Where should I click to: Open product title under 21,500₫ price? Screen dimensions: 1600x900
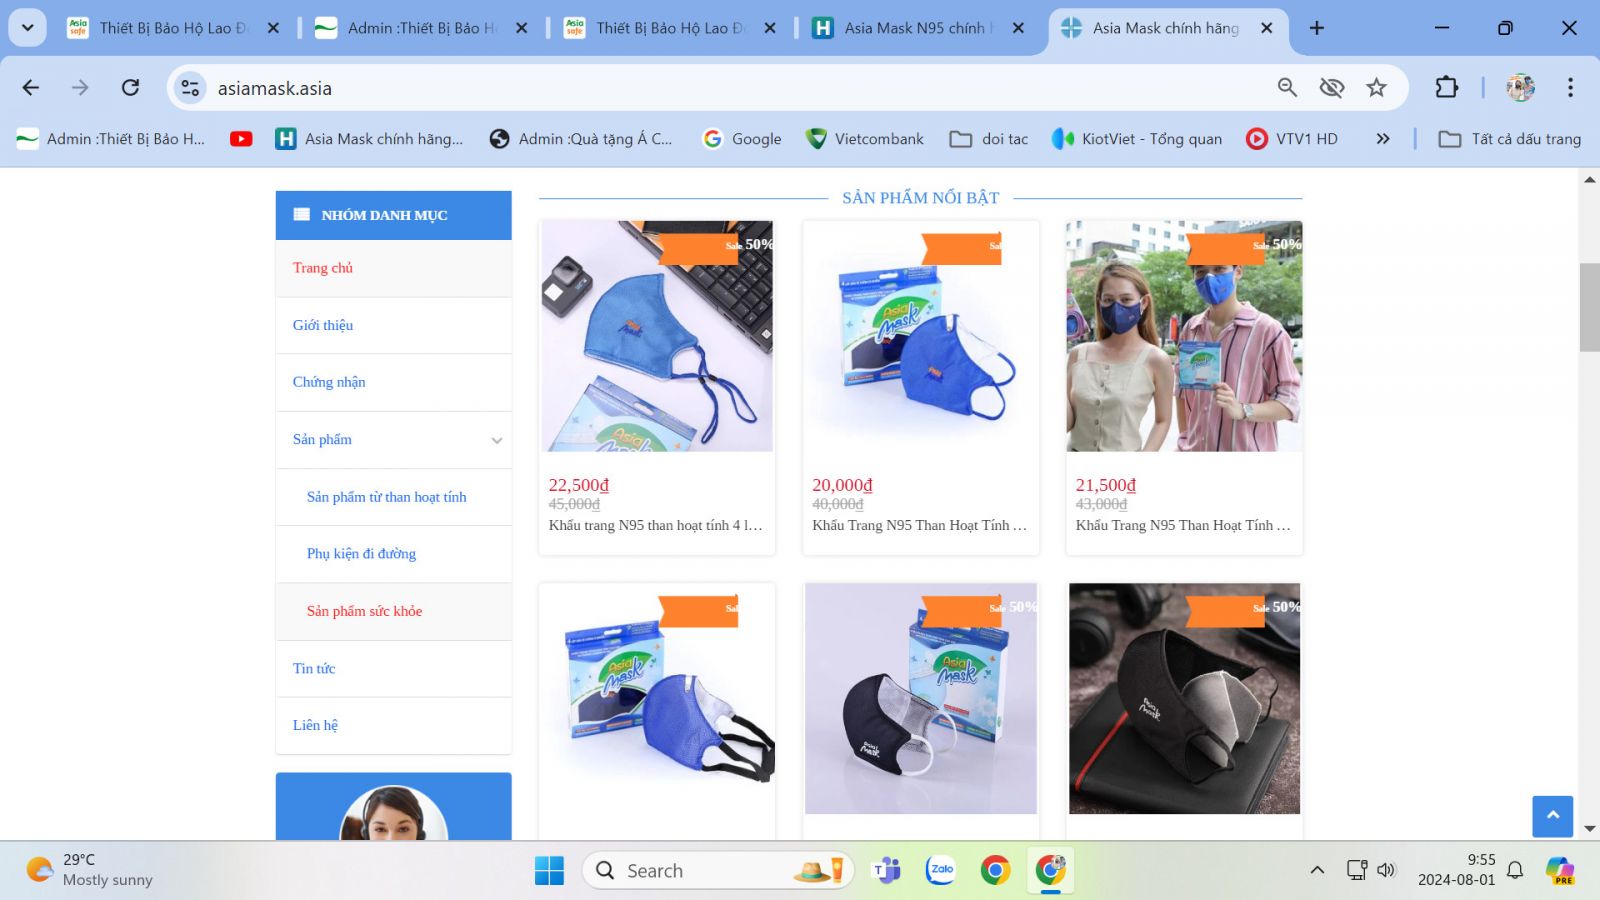1184,525
